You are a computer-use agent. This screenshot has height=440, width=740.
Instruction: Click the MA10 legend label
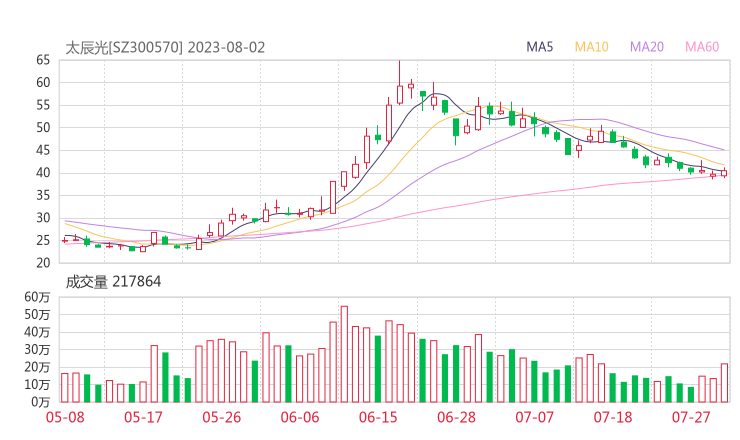click(591, 47)
